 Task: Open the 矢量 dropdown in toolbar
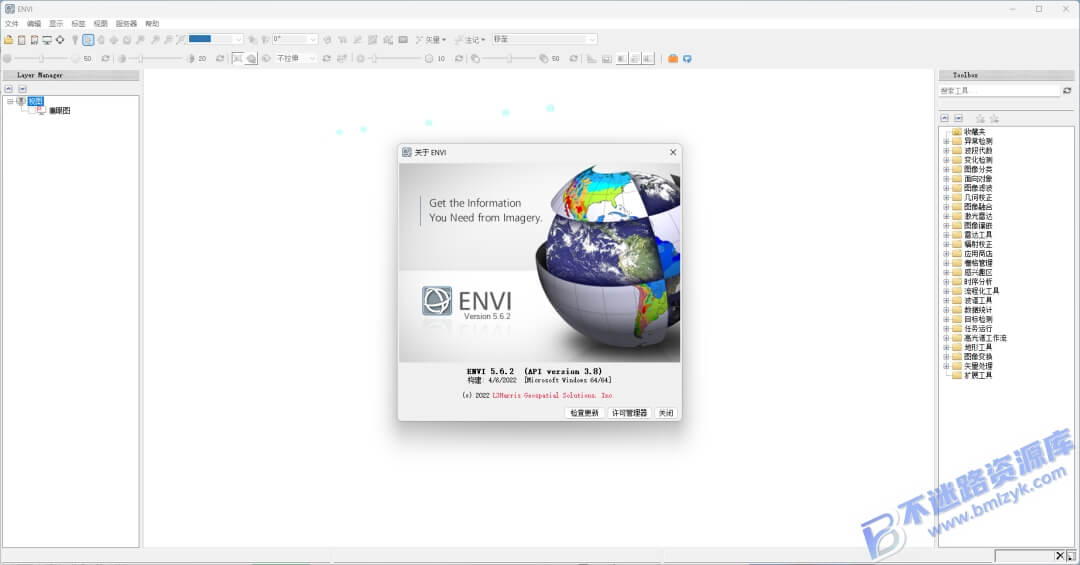(x=431, y=40)
